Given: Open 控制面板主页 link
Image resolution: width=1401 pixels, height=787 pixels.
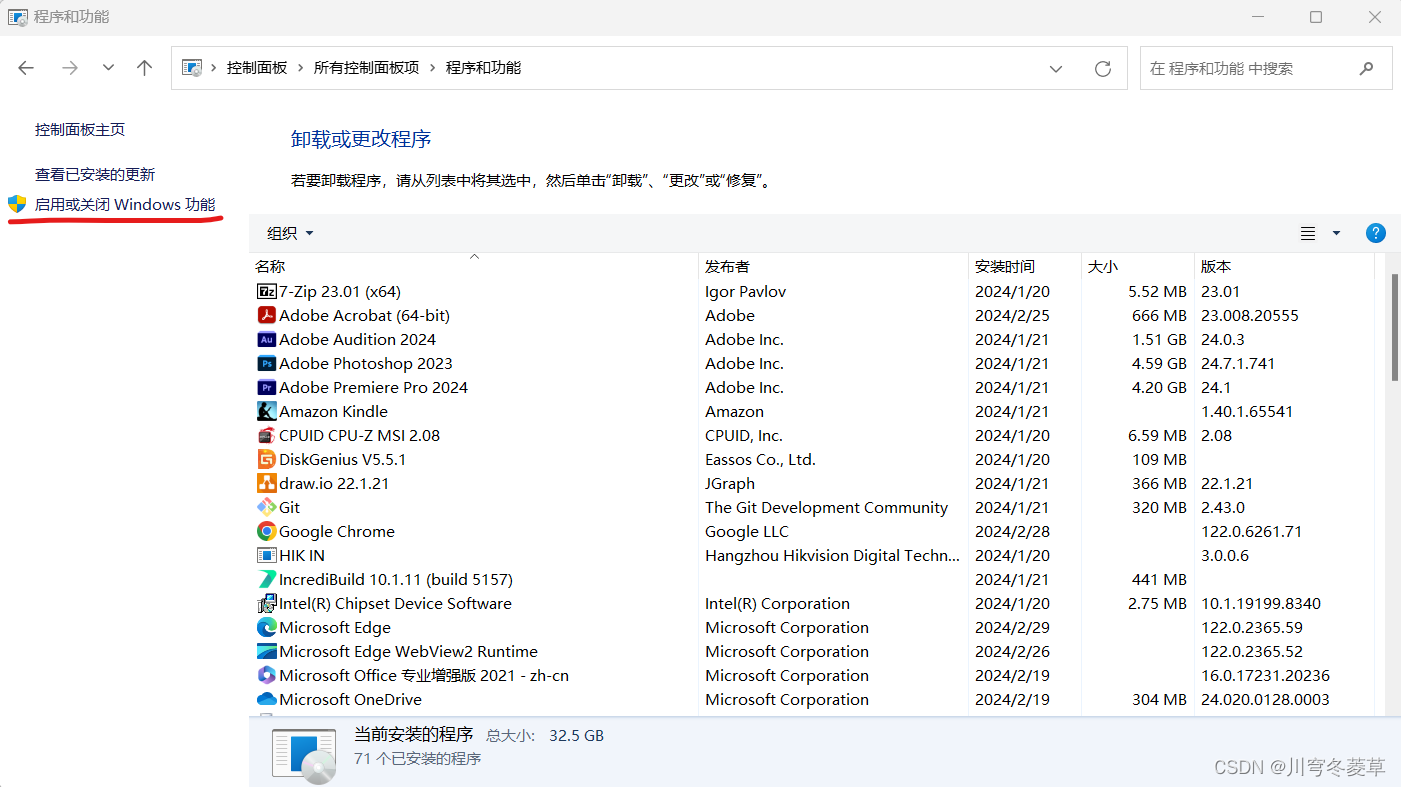Looking at the screenshot, I should 80,130.
